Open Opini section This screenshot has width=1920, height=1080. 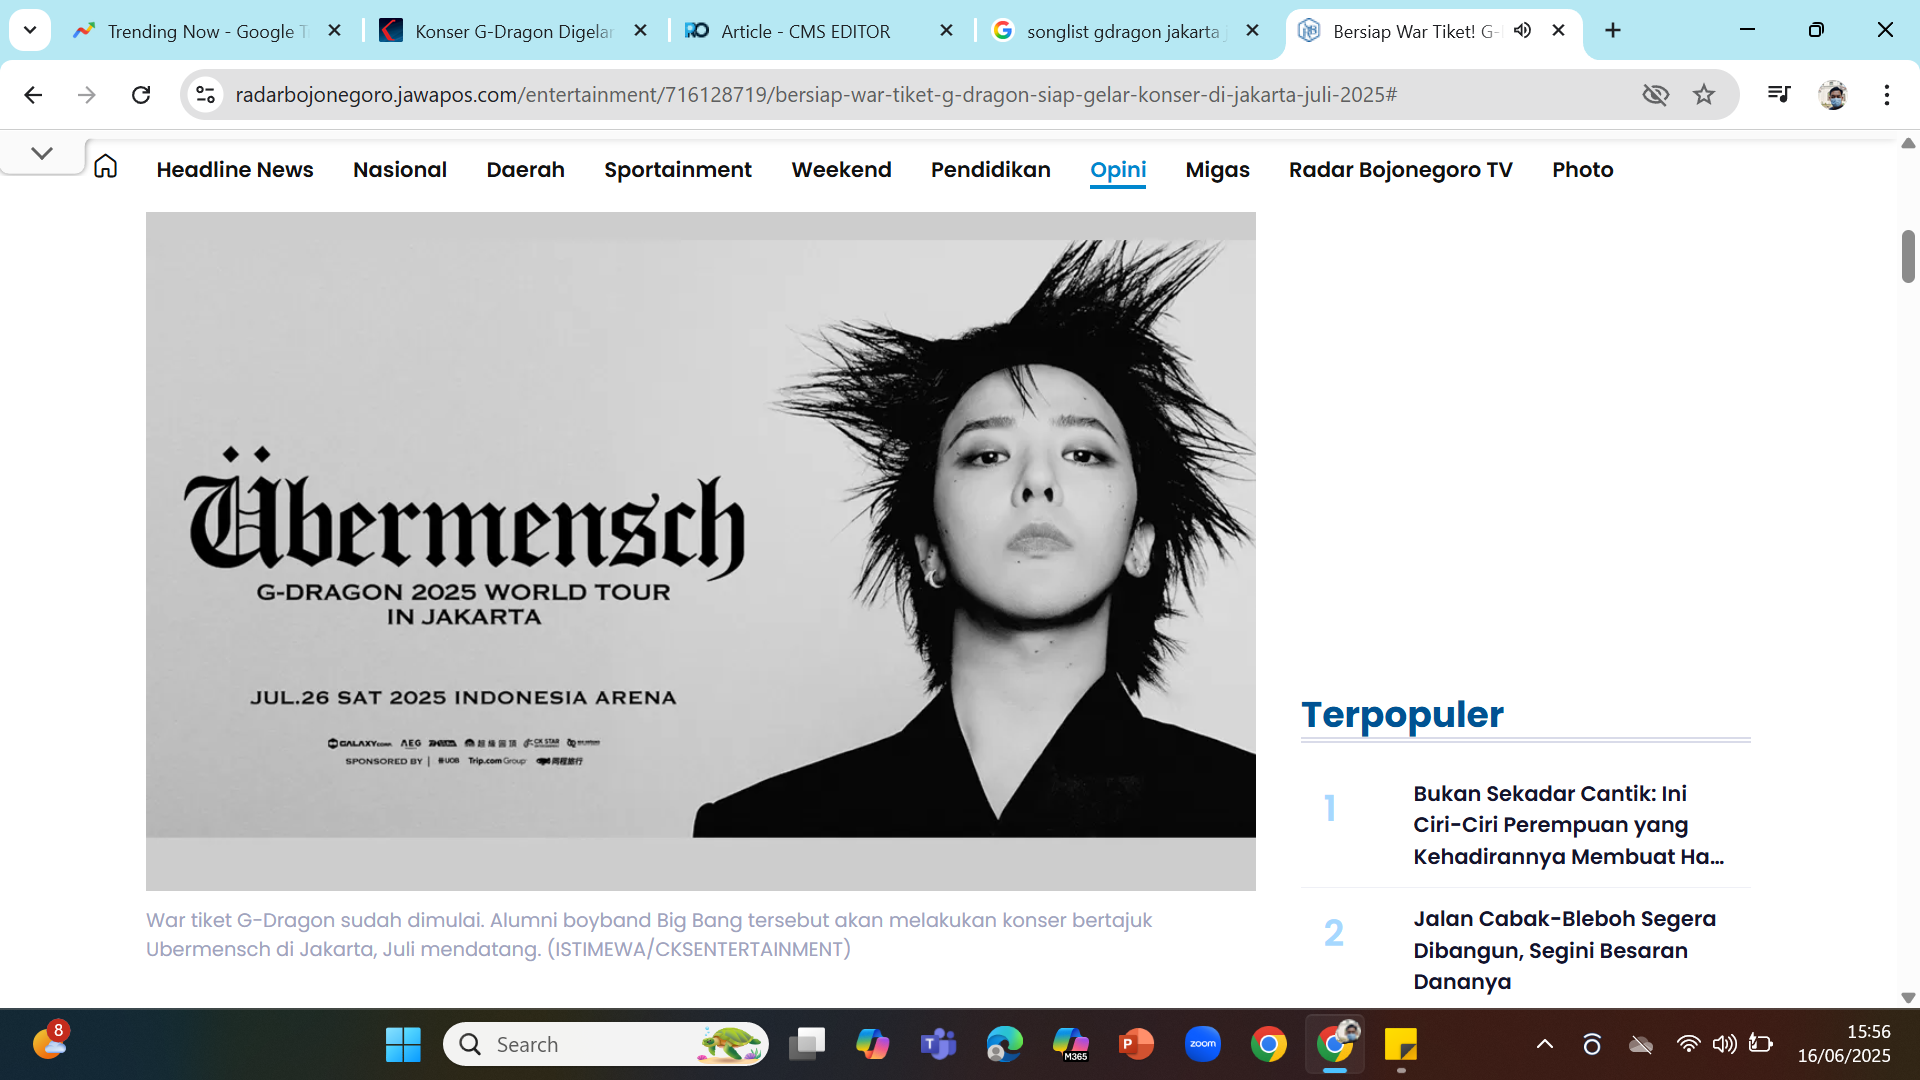(x=1118, y=170)
